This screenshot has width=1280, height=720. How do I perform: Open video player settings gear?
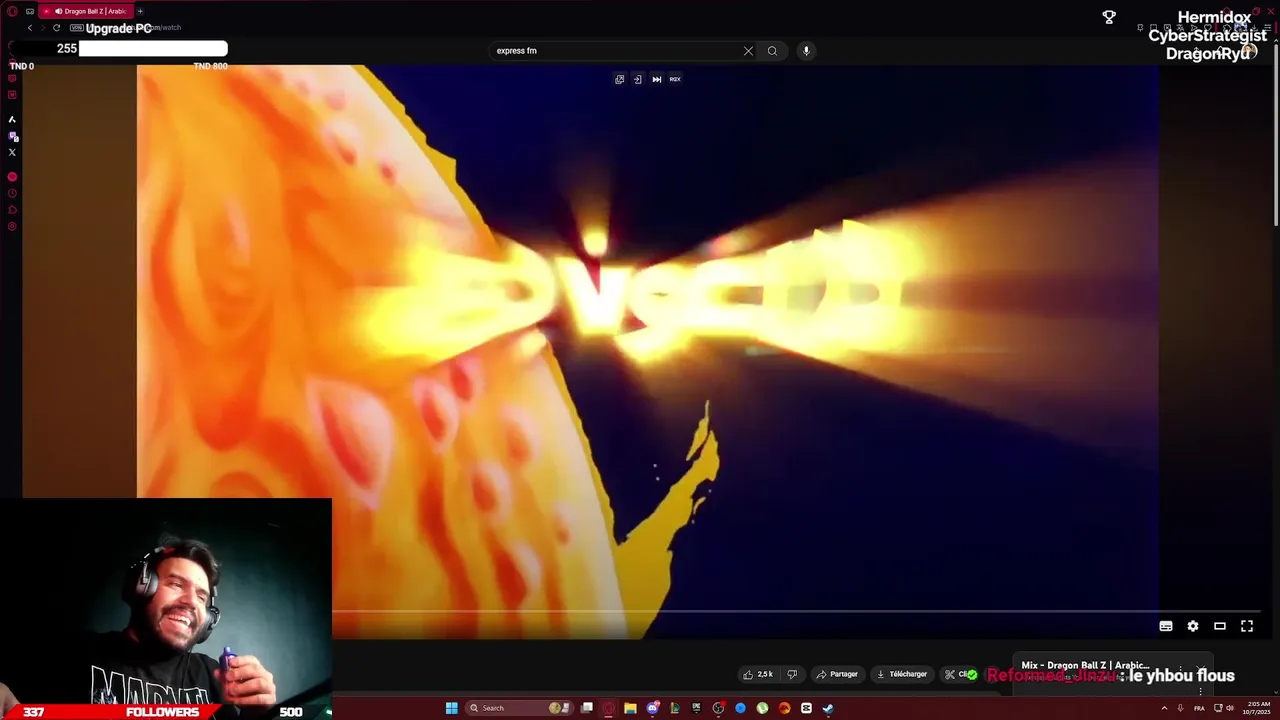point(1193,626)
